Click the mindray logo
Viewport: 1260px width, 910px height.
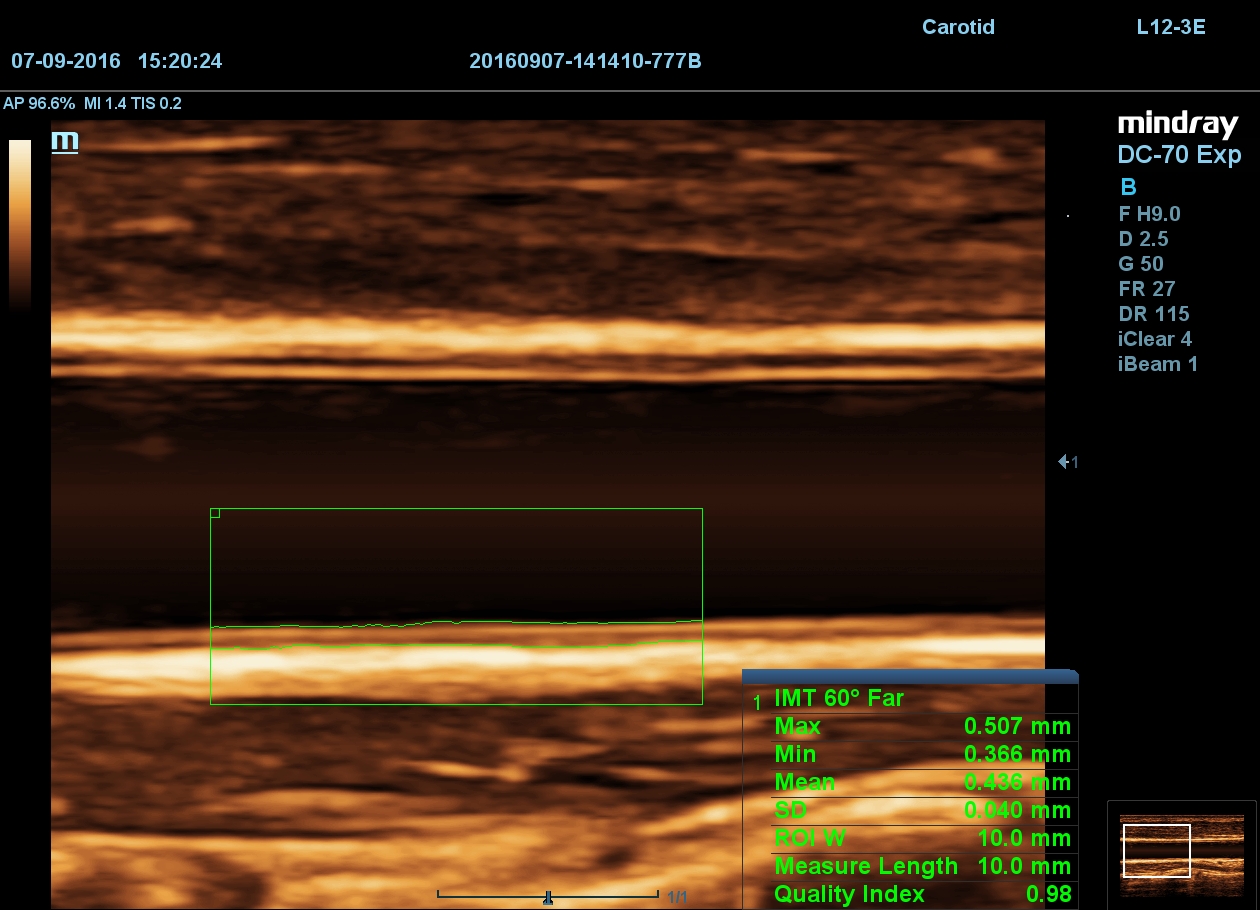pyautogui.click(x=1177, y=125)
